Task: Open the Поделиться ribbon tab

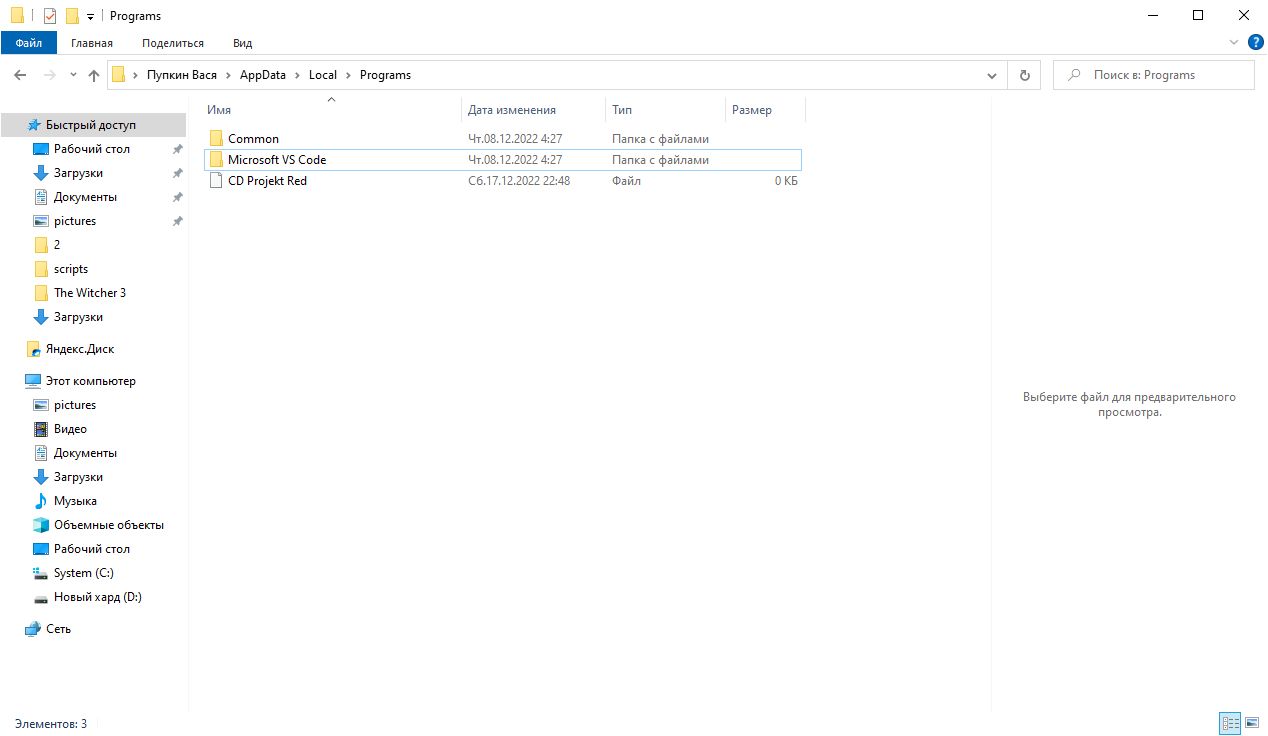Action: pyautogui.click(x=173, y=43)
